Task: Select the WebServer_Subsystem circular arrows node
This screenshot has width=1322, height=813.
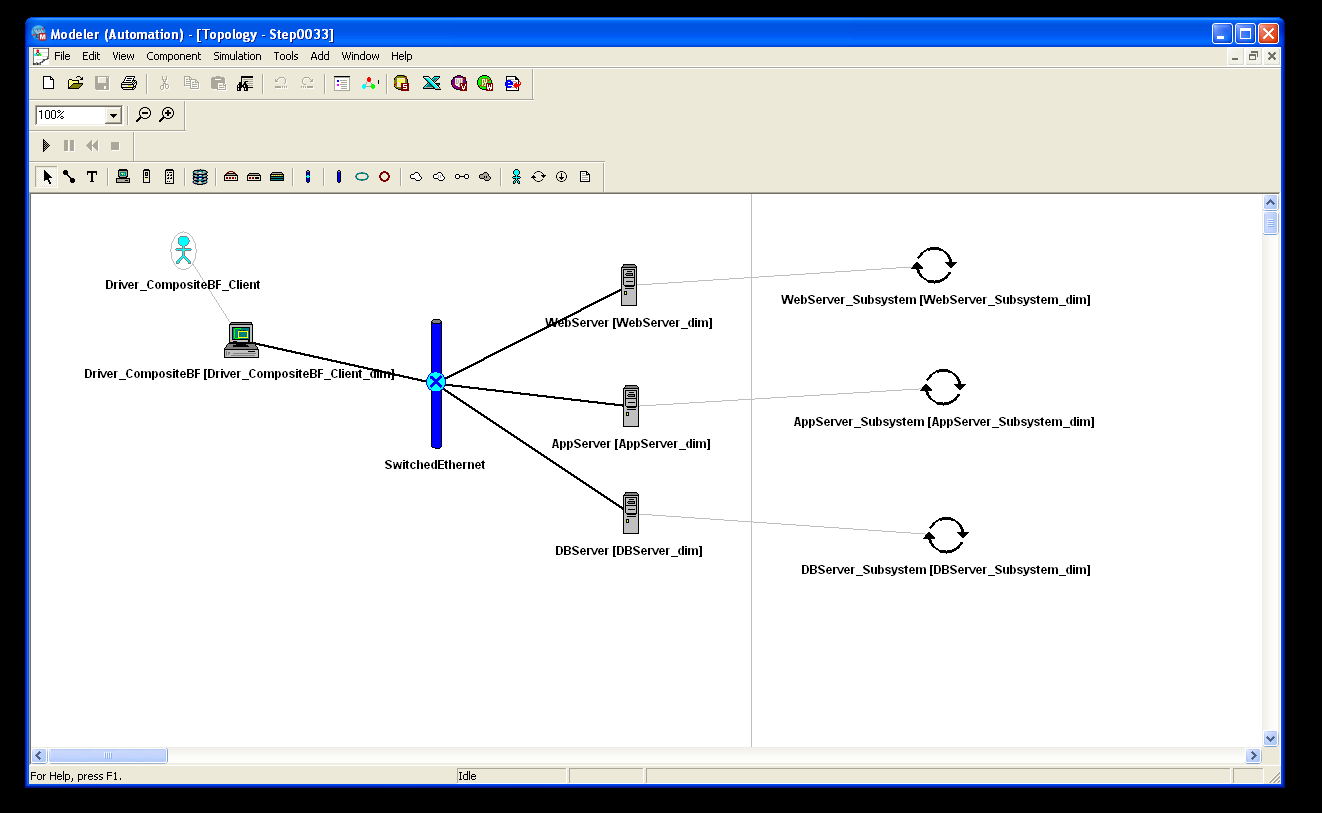Action: click(x=935, y=266)
